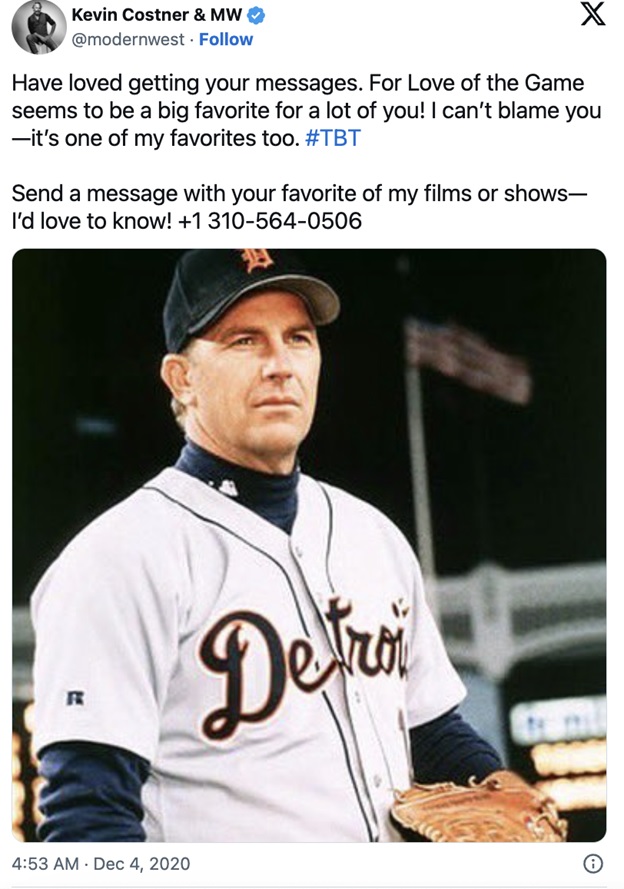Screen dimensions: 624x889
Task: Click the baseball glove in the photo
Action: pyautogui.click(x=478, y=806)
